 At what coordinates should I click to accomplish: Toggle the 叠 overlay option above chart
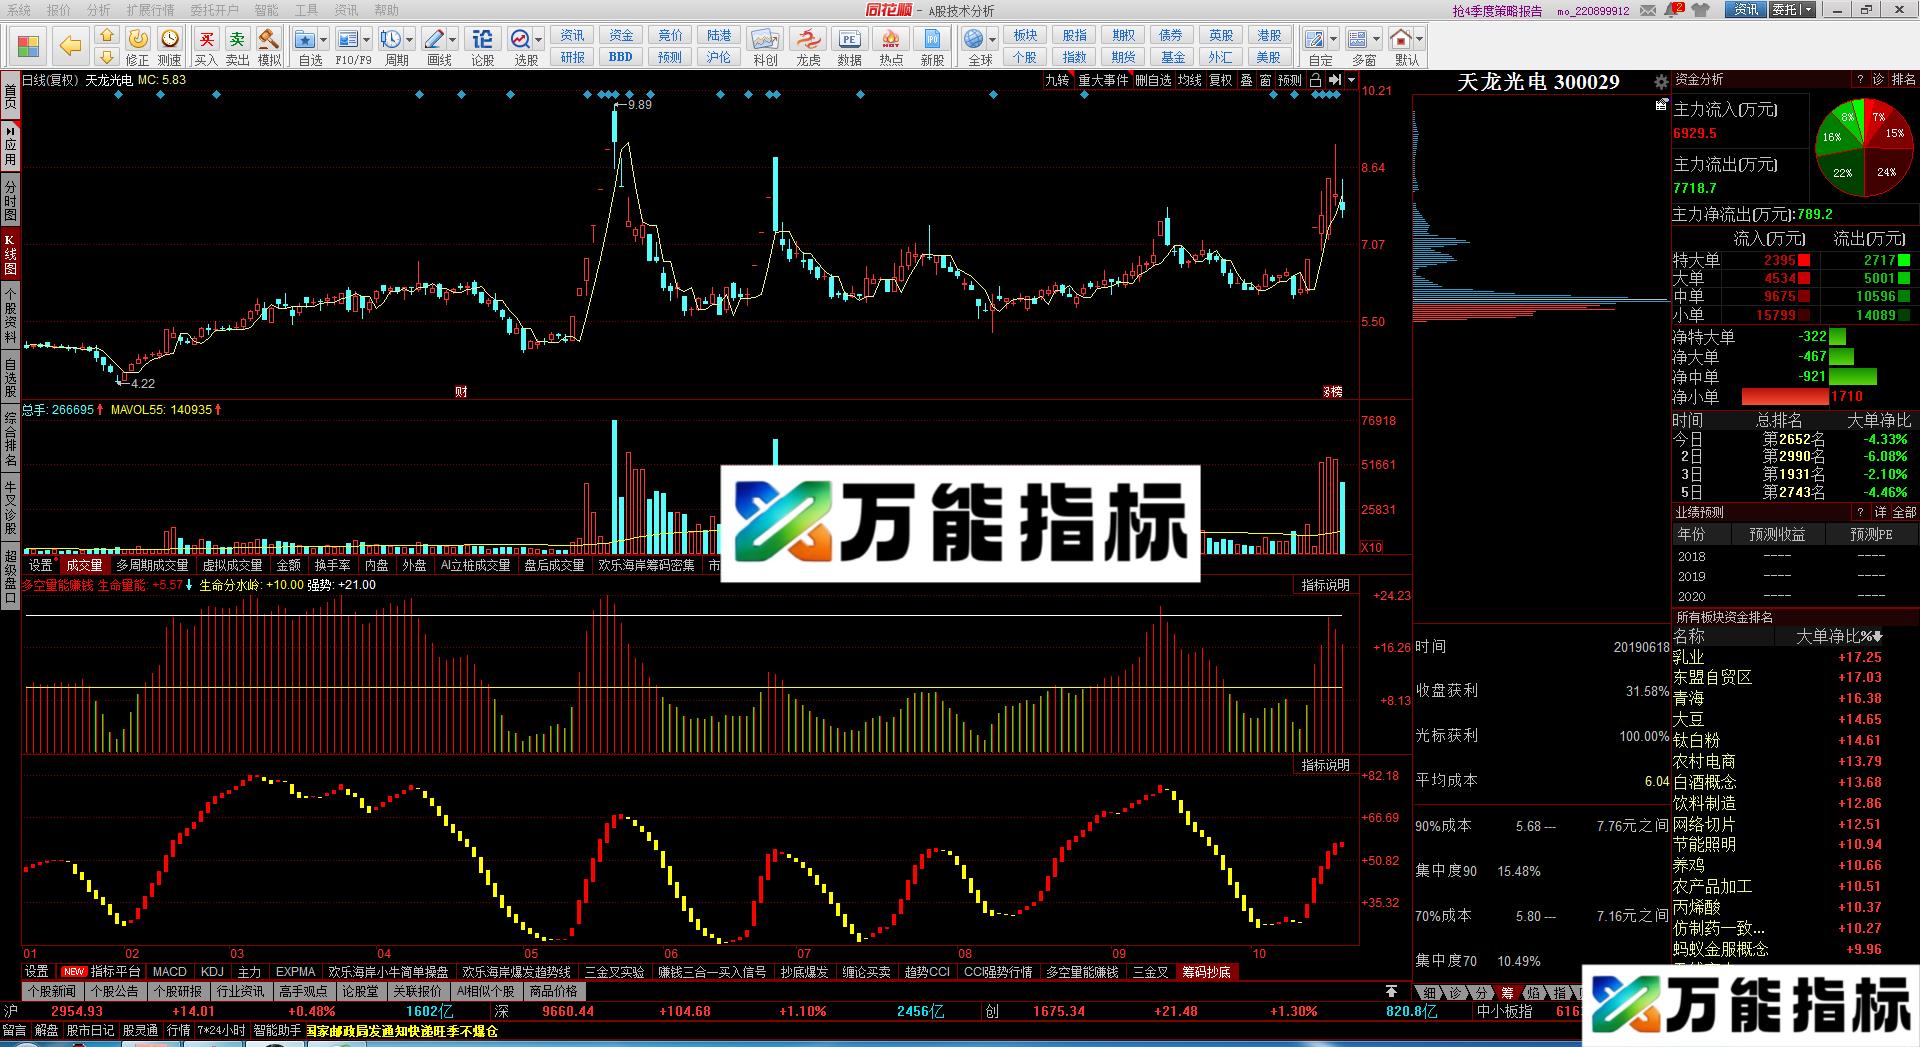click(x=1246, y=81)
